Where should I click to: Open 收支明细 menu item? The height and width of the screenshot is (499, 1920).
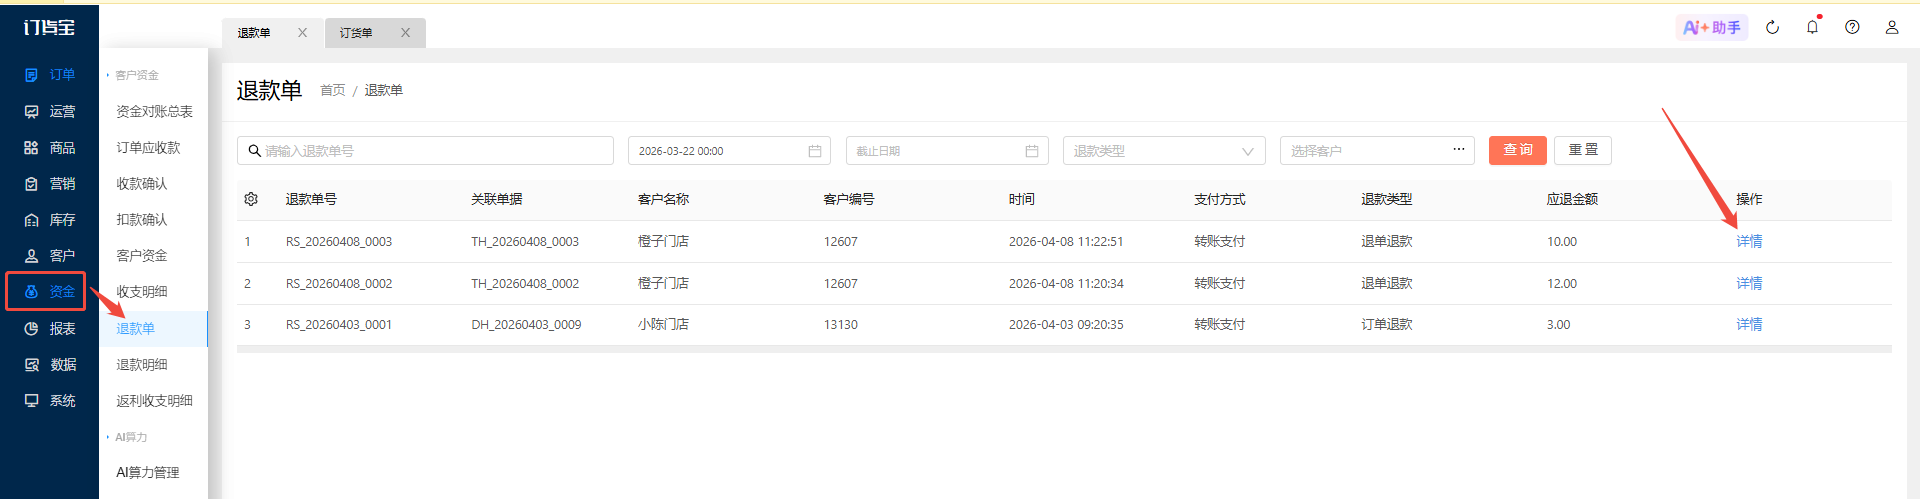coord(142,291)
